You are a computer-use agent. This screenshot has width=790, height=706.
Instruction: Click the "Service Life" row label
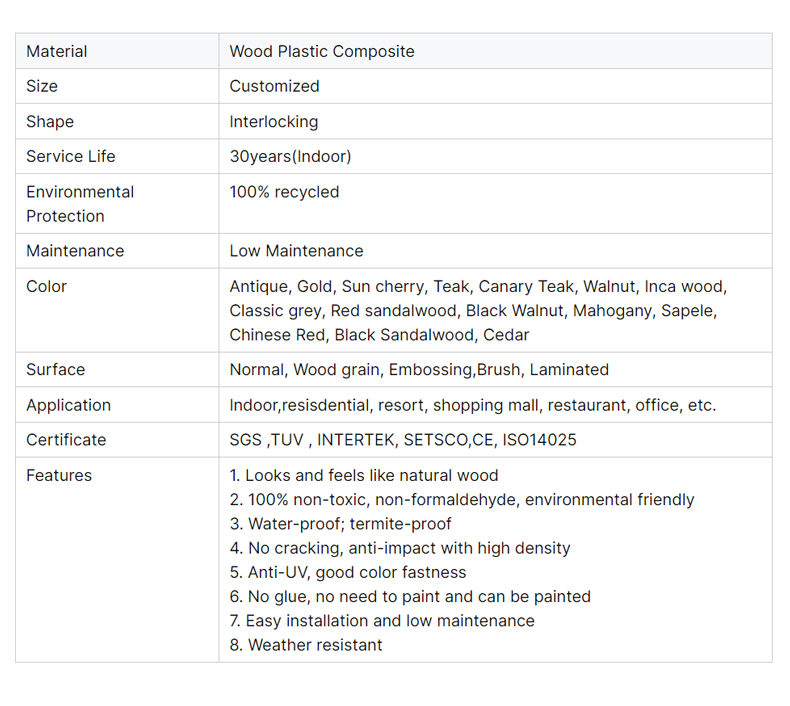[x=70, y=156]
